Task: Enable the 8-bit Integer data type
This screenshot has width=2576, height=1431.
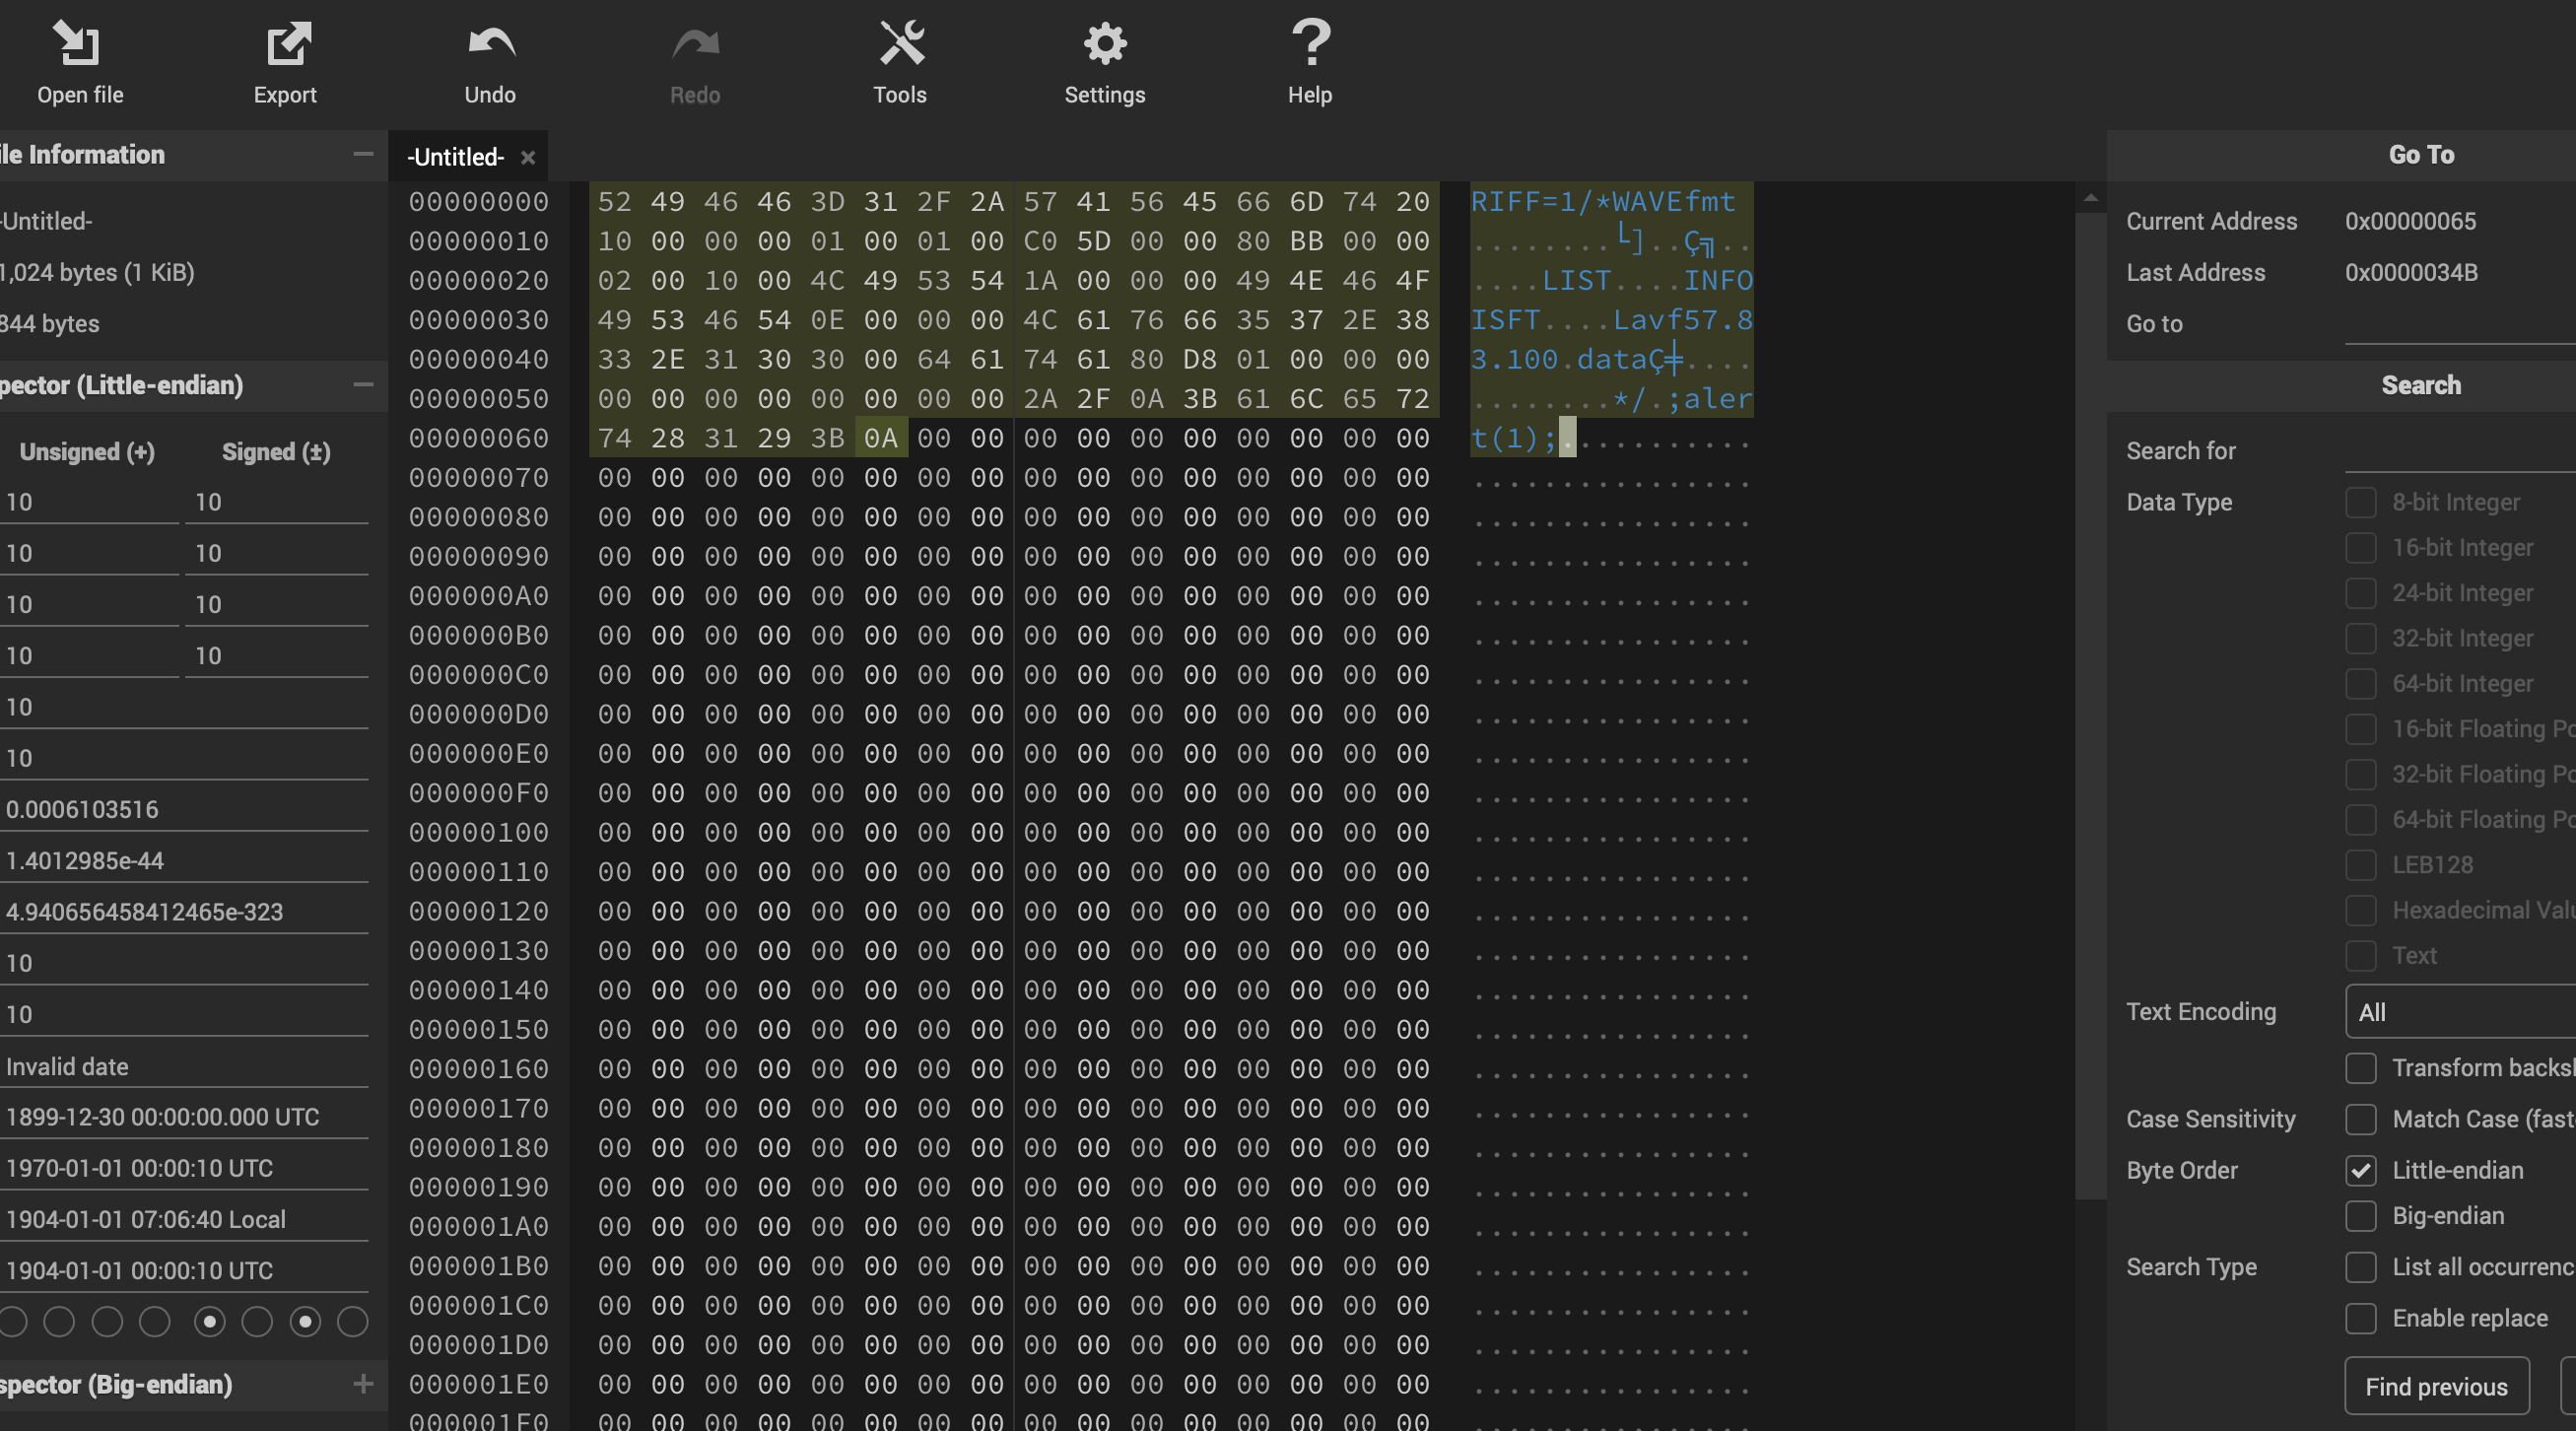Action: [x=2362, y=502]
